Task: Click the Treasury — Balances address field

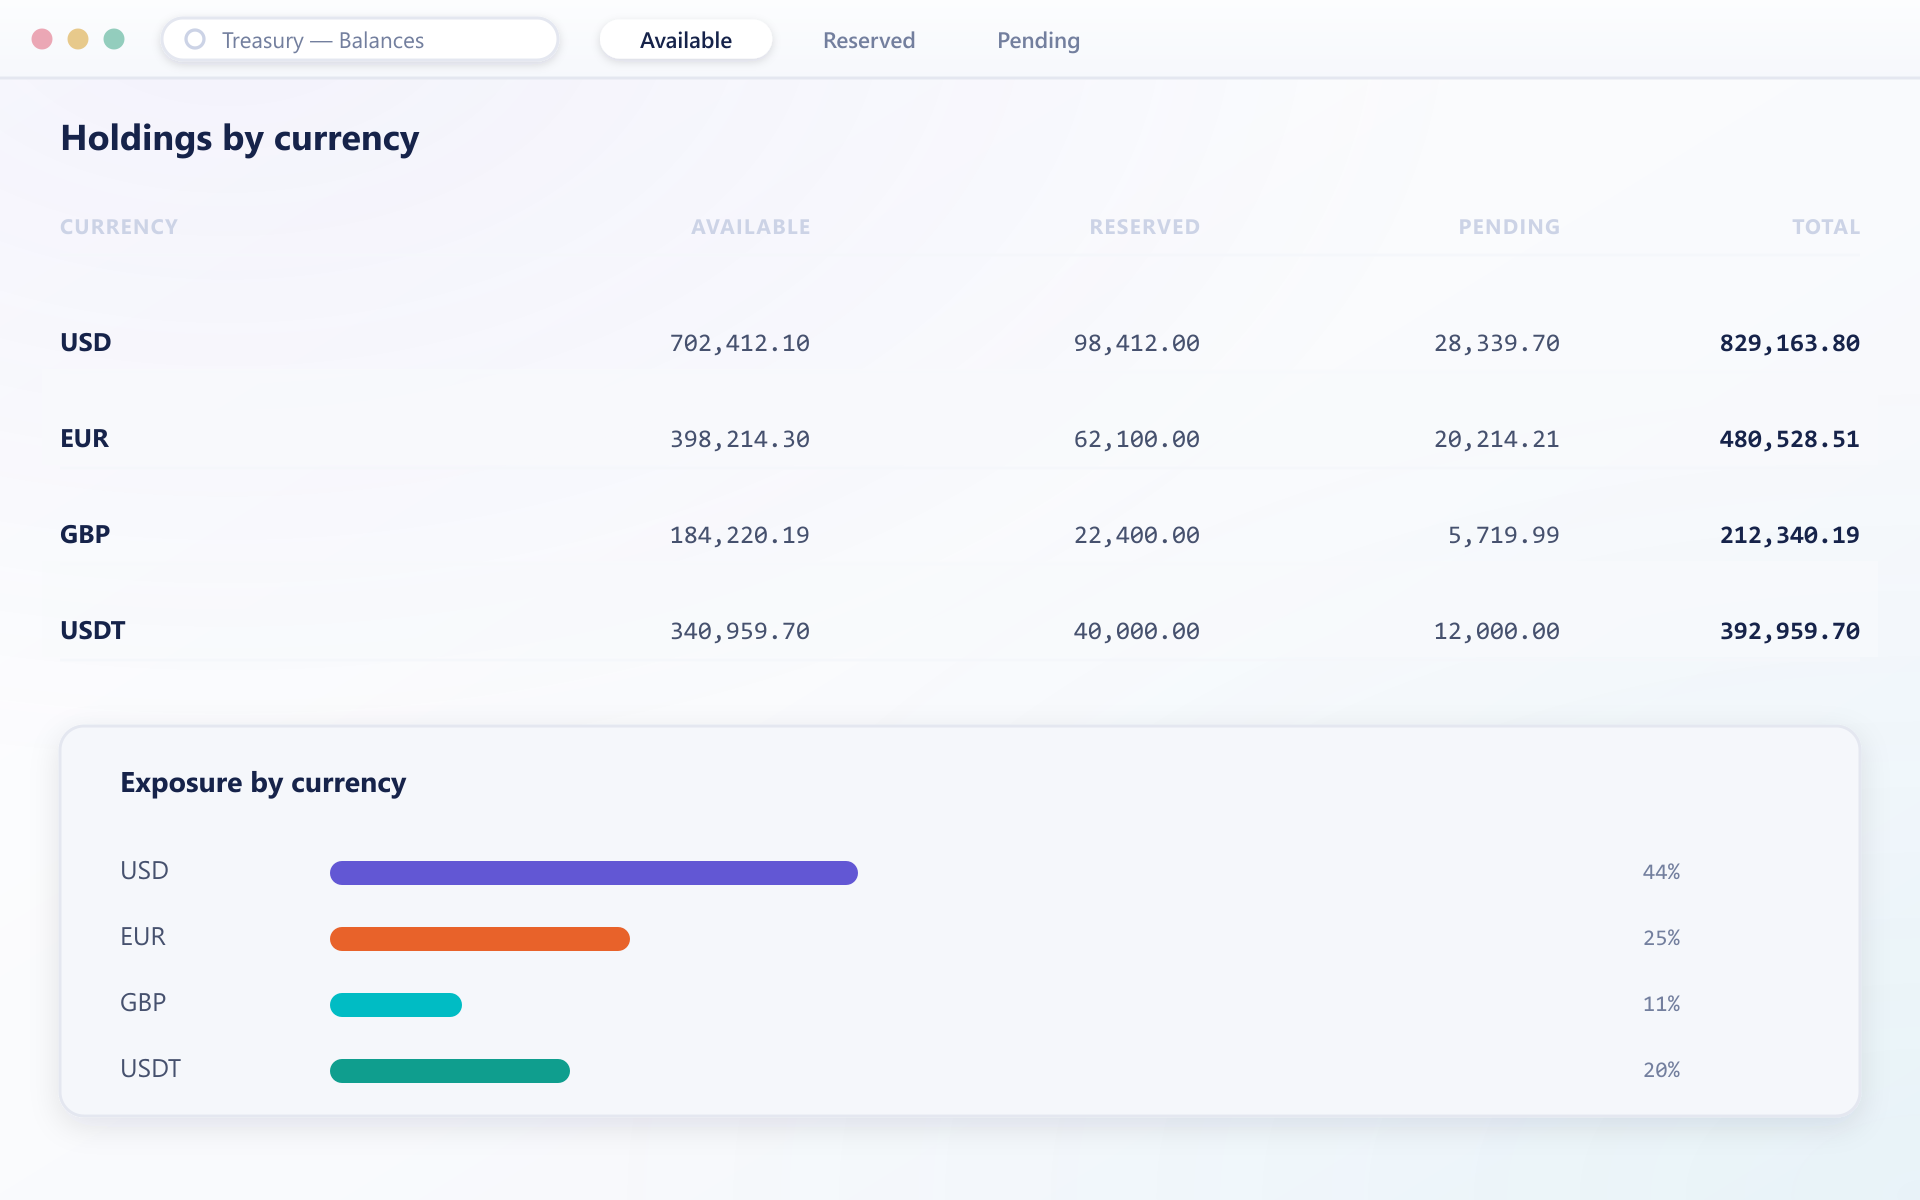Action: (360, 40)
